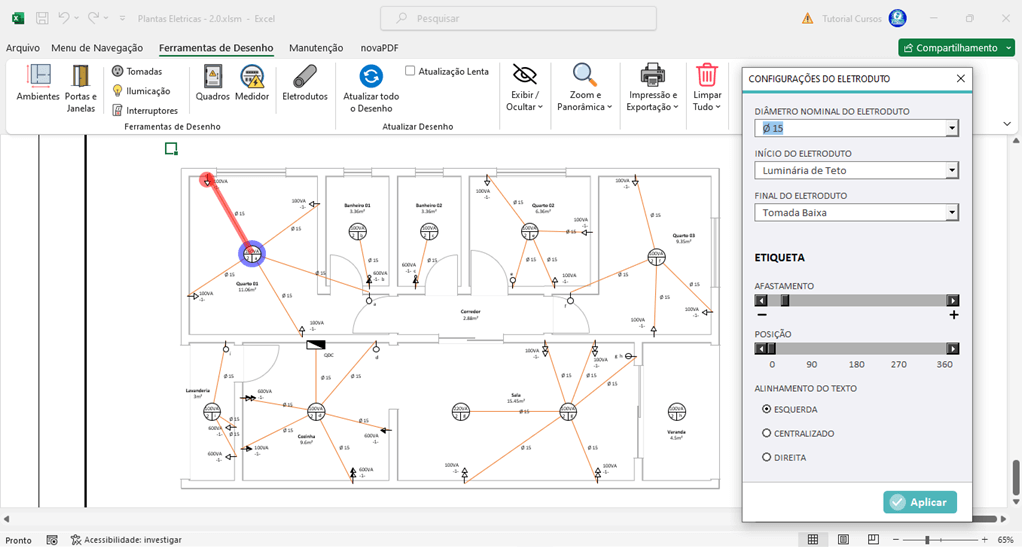Open Quick Access Toolbar customize arrow
Image resolution: width=1022 pixels, height=547 pixels.
click(x=122, y=18)
